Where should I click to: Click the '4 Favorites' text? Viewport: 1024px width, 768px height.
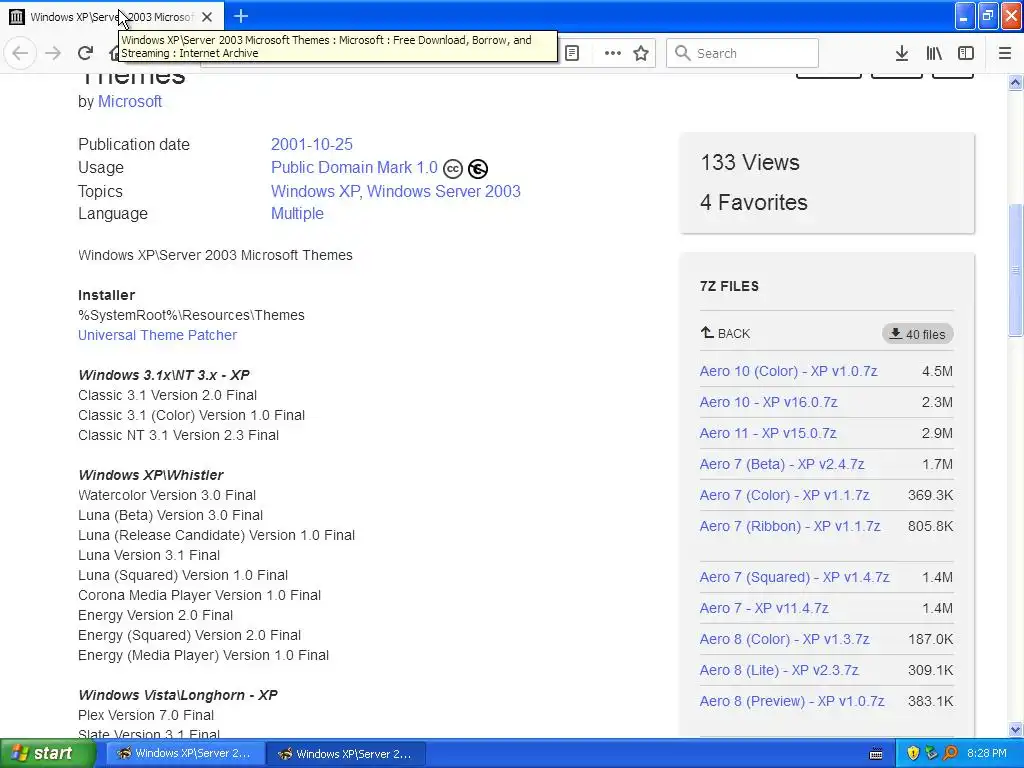click(754, 202)
